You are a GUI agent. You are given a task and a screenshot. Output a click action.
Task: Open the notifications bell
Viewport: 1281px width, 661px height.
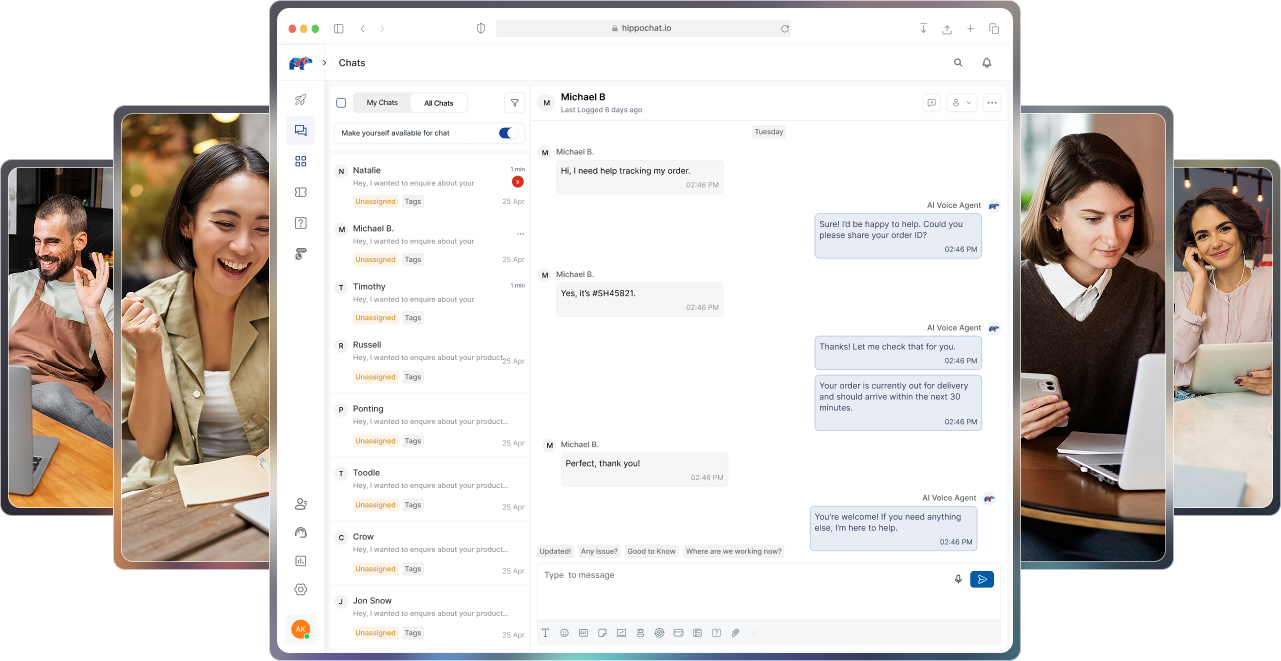(987, 63)
